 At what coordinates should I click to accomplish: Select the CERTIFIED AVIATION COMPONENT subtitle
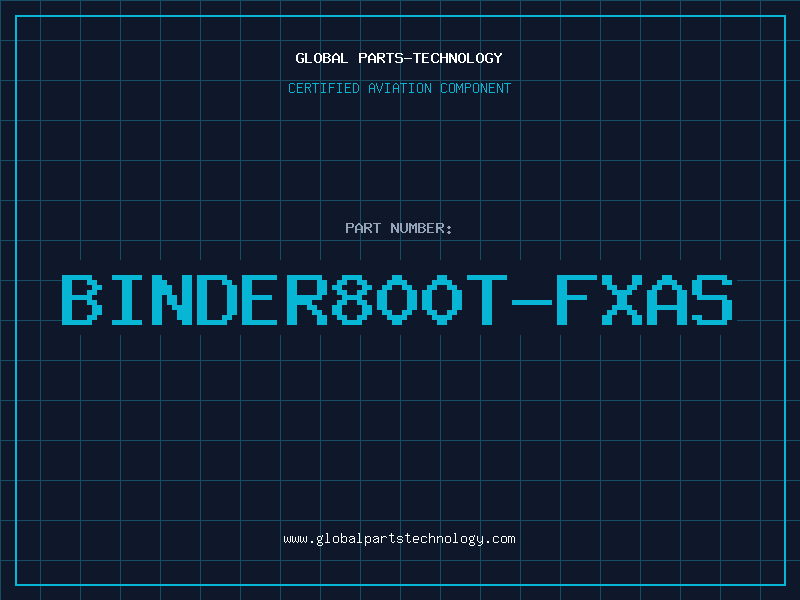click(399, 88)
